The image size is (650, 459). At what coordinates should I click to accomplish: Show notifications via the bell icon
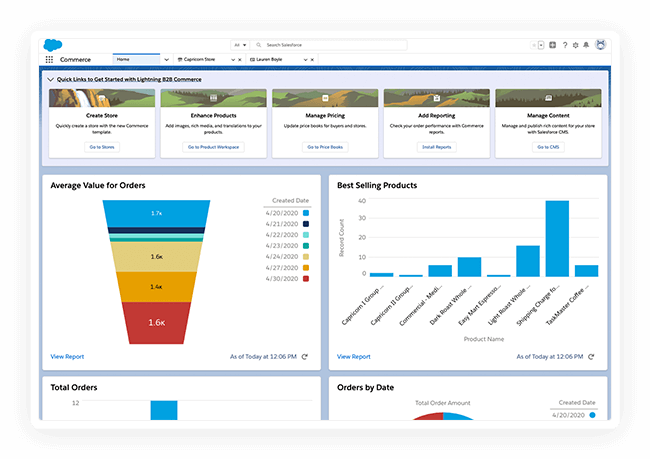pyautogui.click(x=587, y=45)
